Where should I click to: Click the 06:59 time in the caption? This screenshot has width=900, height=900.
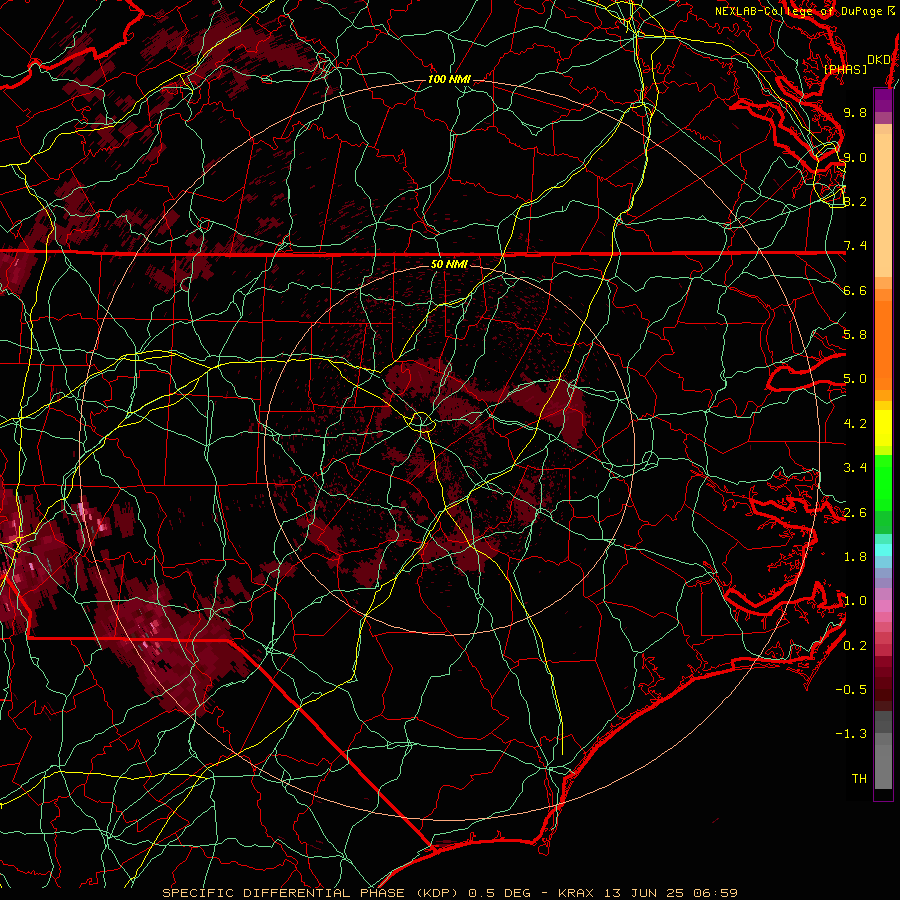coord(715,893)
